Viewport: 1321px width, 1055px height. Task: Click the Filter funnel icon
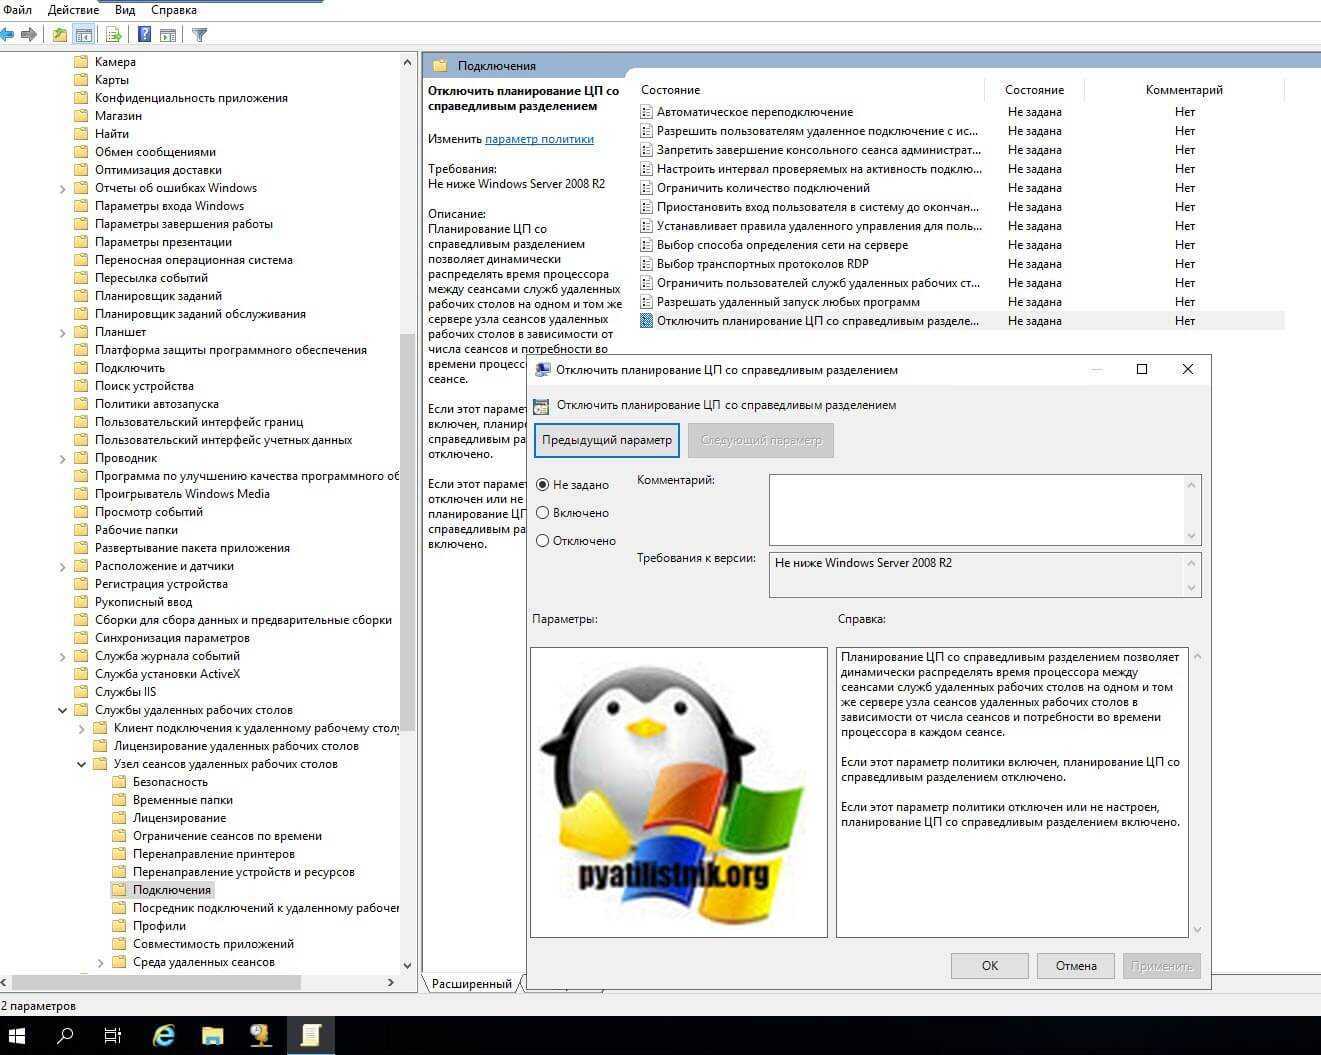tap(200, 35)
